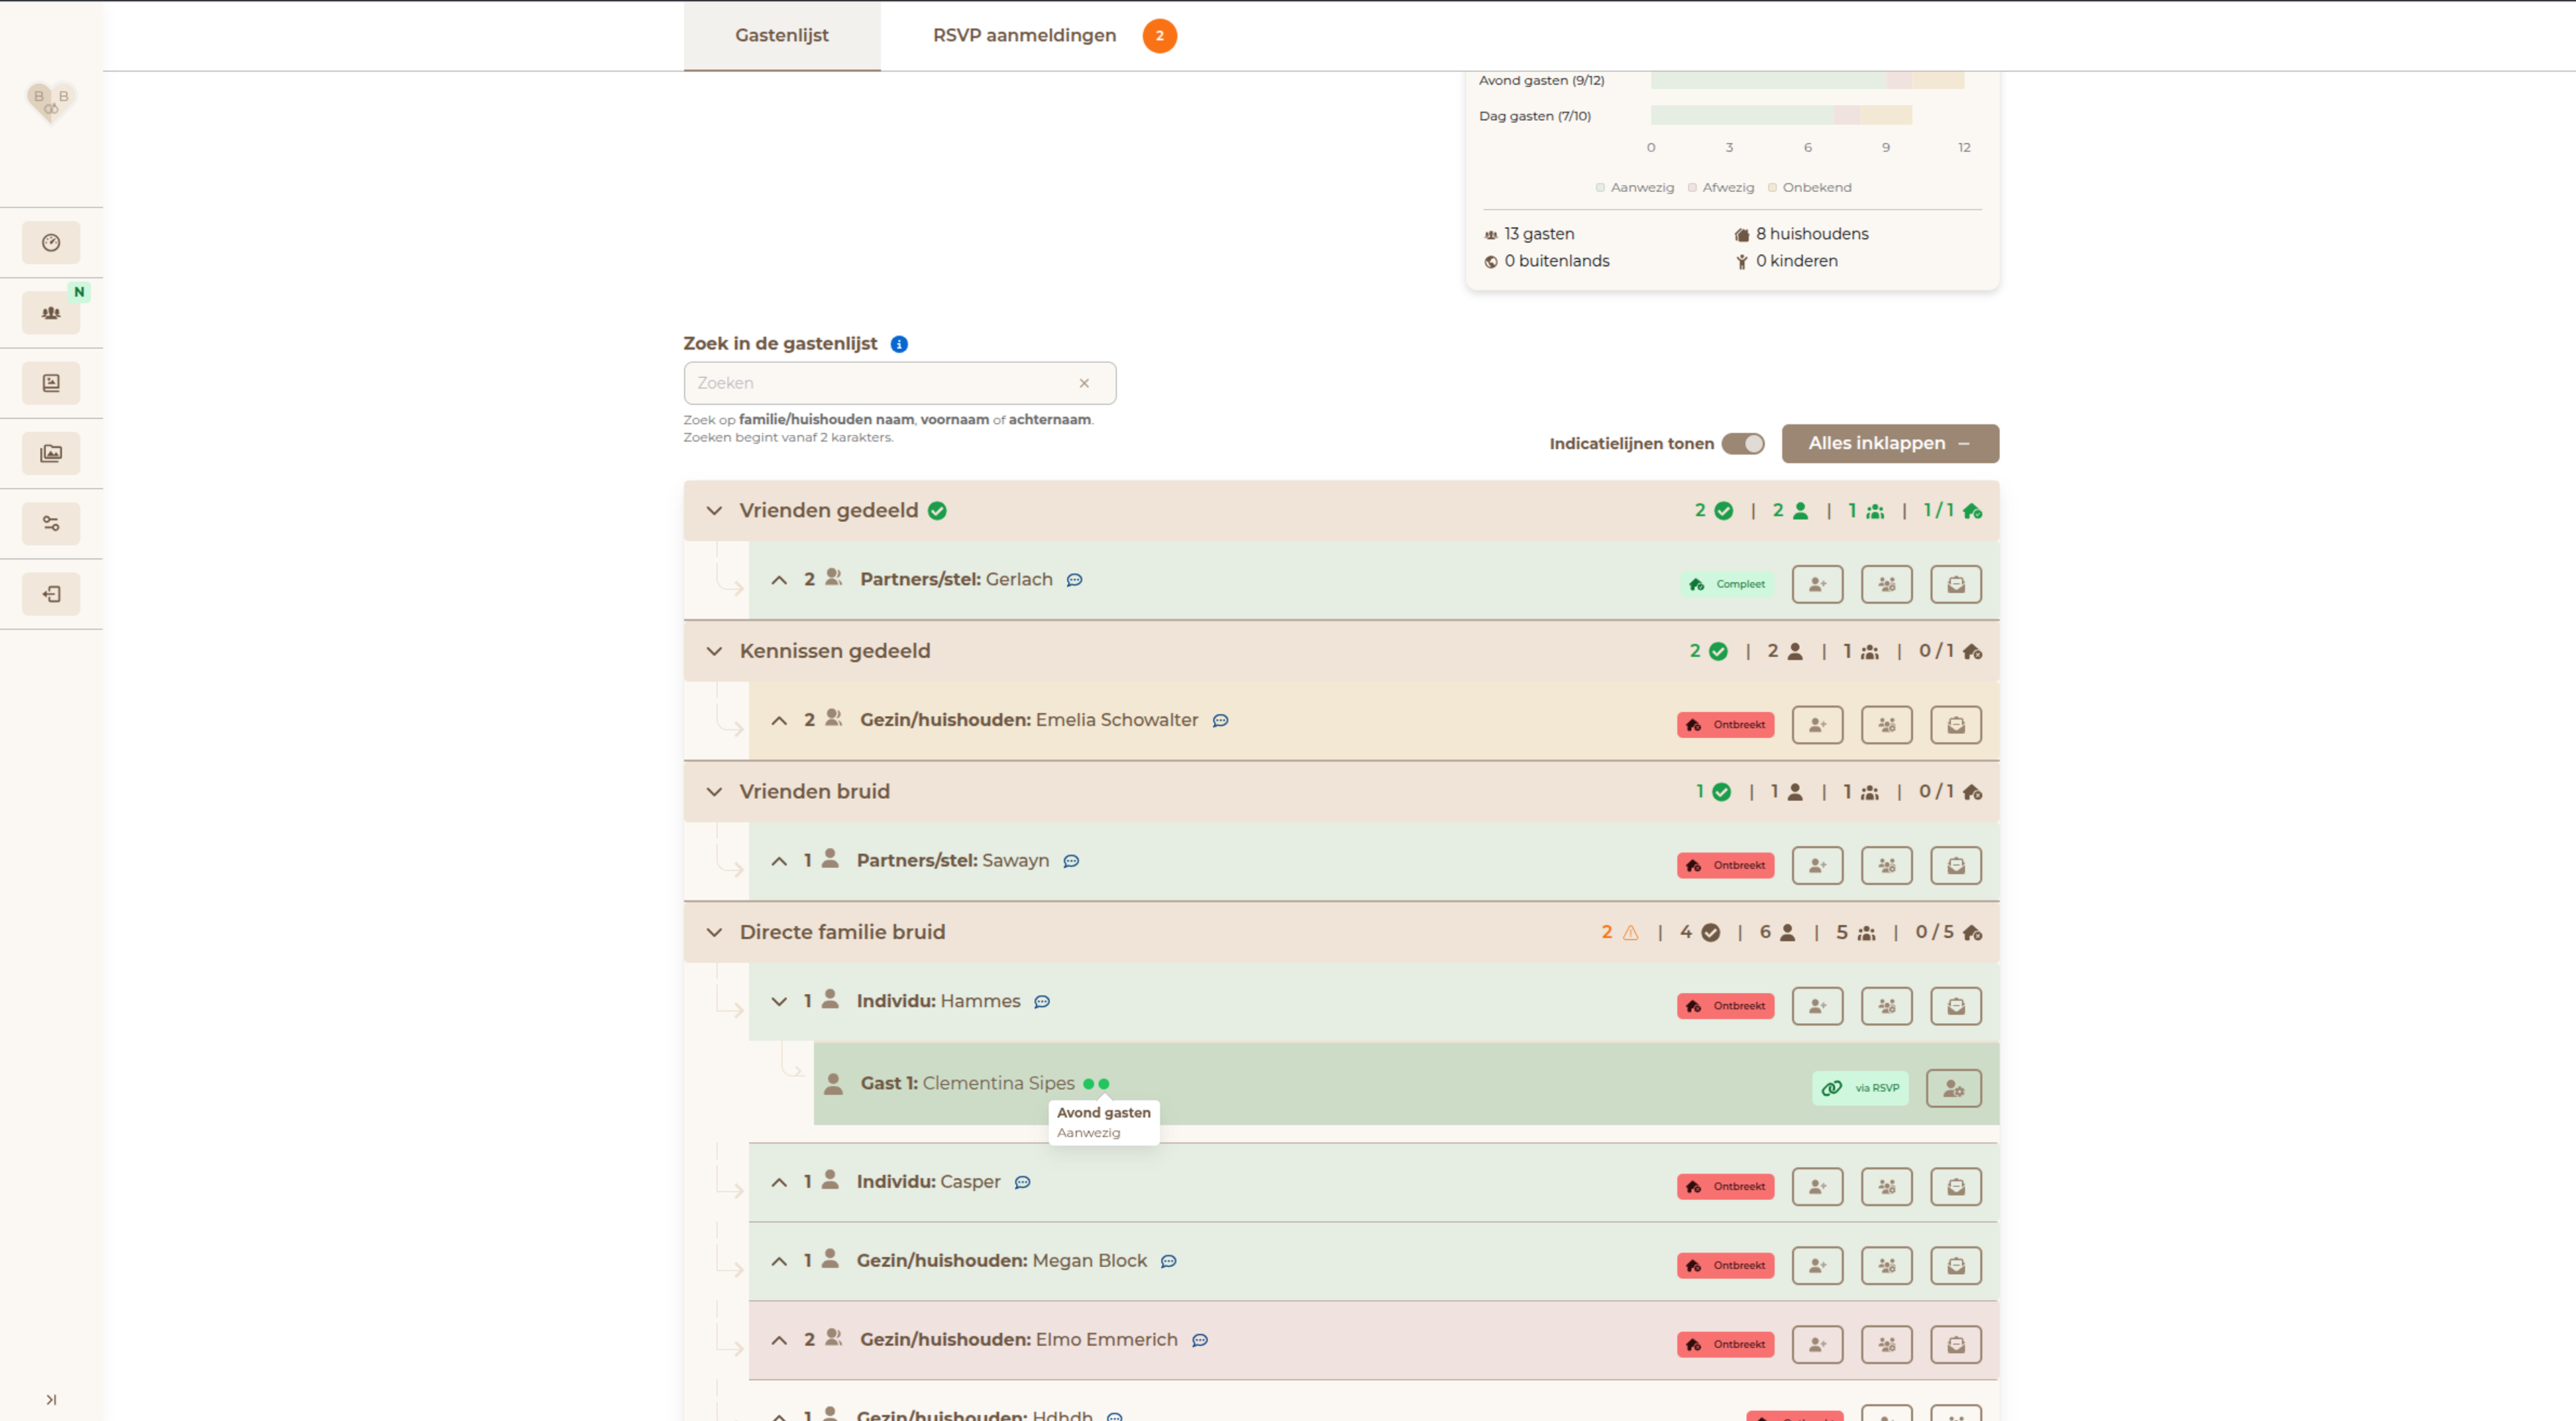Click the heart logo in the sidebar
Screen dimensions: 2576x1421
51,102
